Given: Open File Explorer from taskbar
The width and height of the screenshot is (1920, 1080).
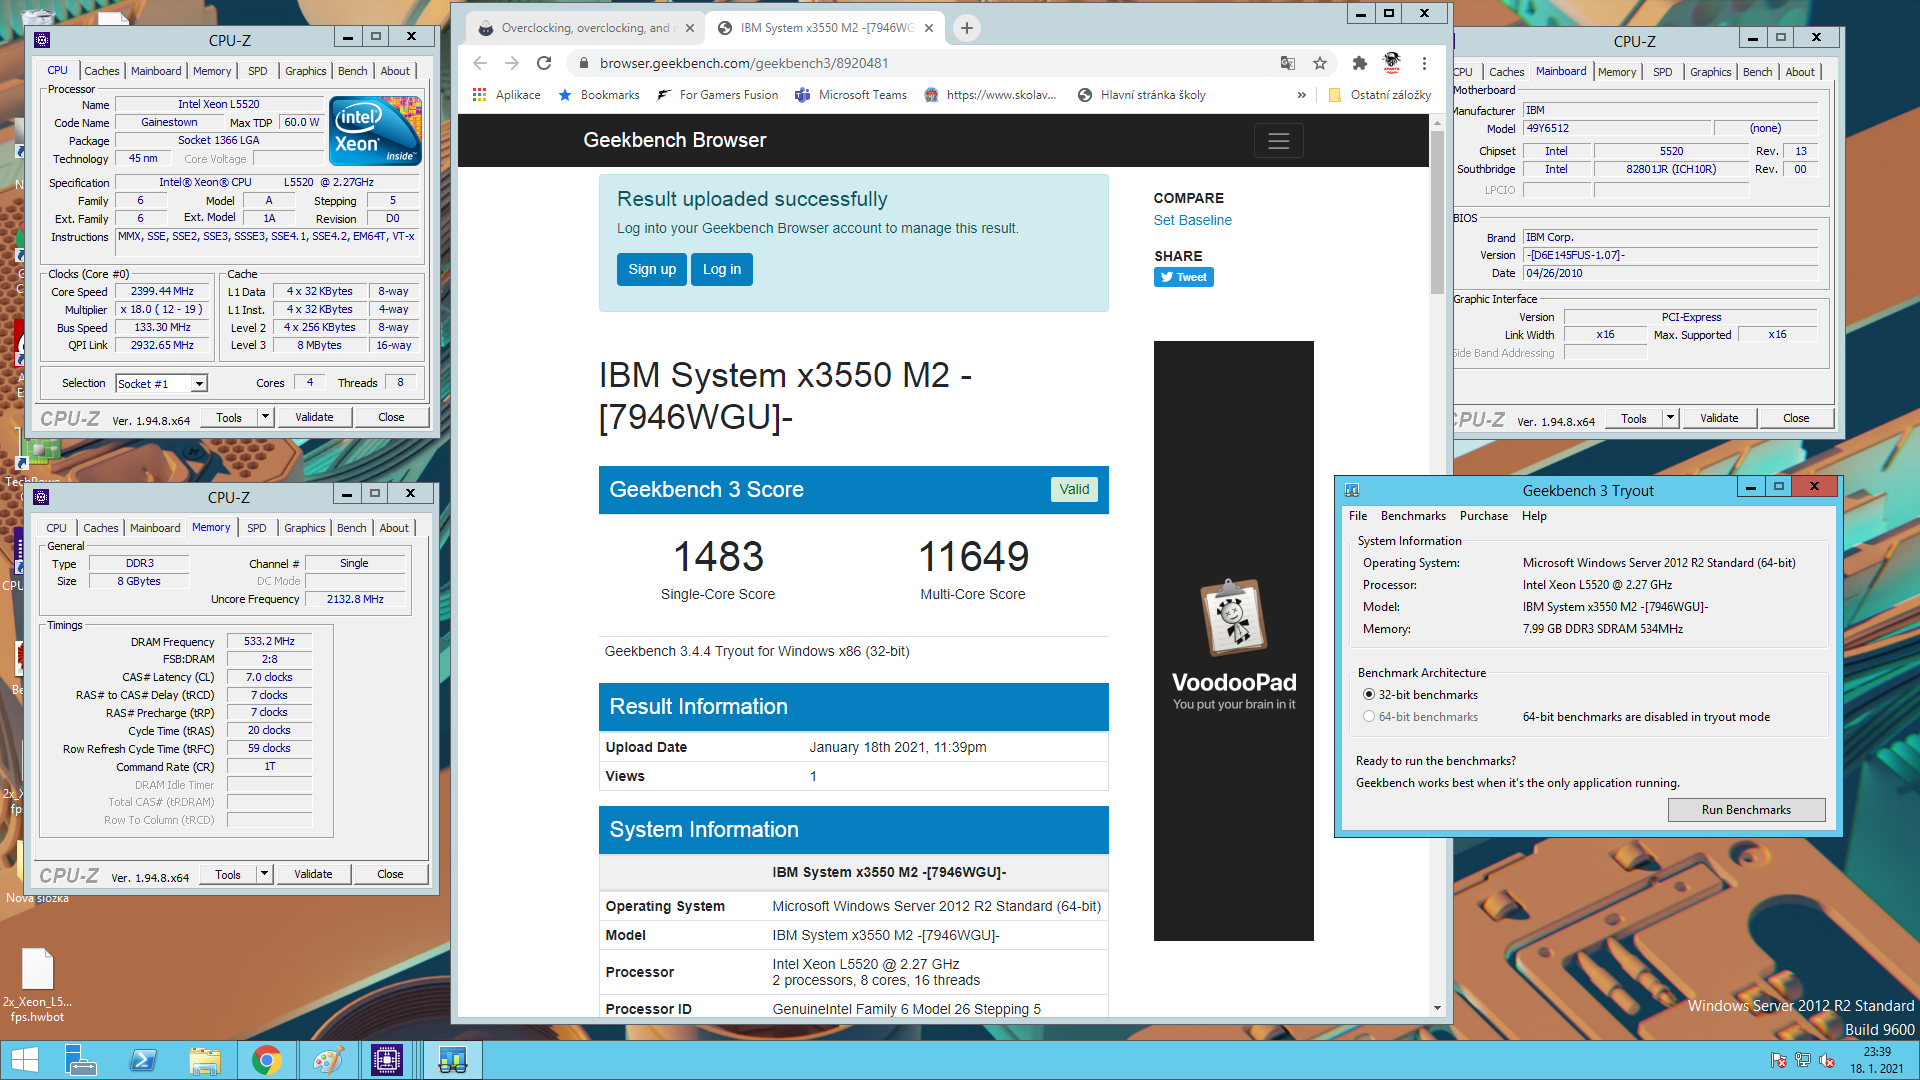Looking at the screenshot, I should click(x=205, y=1060).
